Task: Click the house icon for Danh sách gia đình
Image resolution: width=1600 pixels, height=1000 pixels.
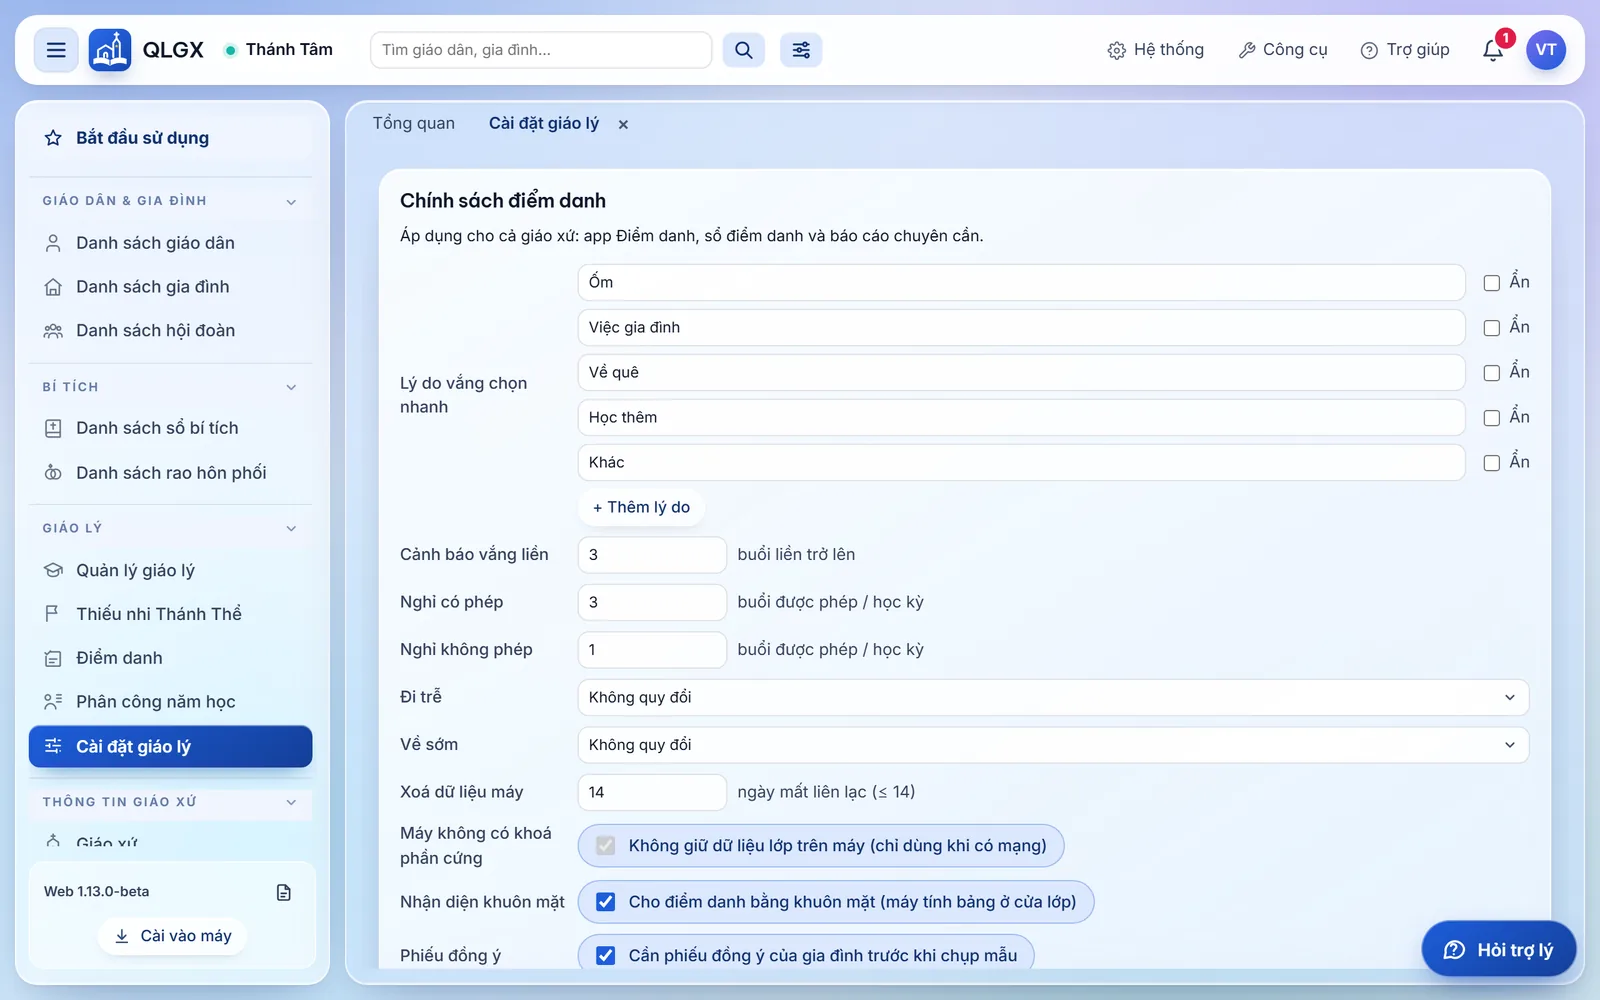Action: [53, 287]
